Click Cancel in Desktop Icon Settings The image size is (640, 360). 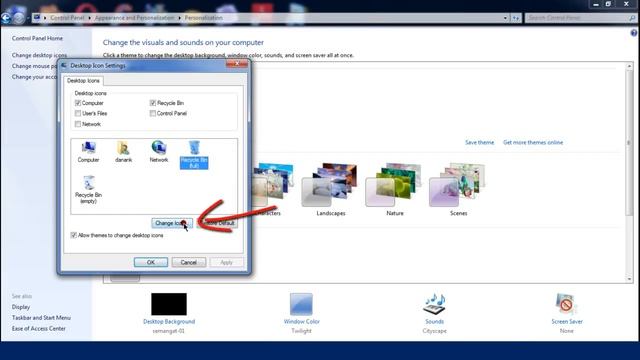pyautogui.click(x=189, y=262)
